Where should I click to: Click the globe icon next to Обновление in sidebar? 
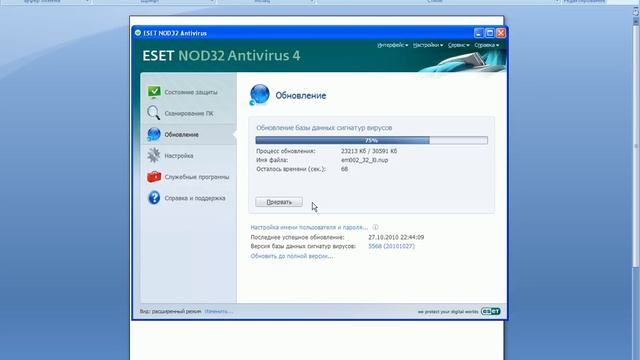[153, 134]
